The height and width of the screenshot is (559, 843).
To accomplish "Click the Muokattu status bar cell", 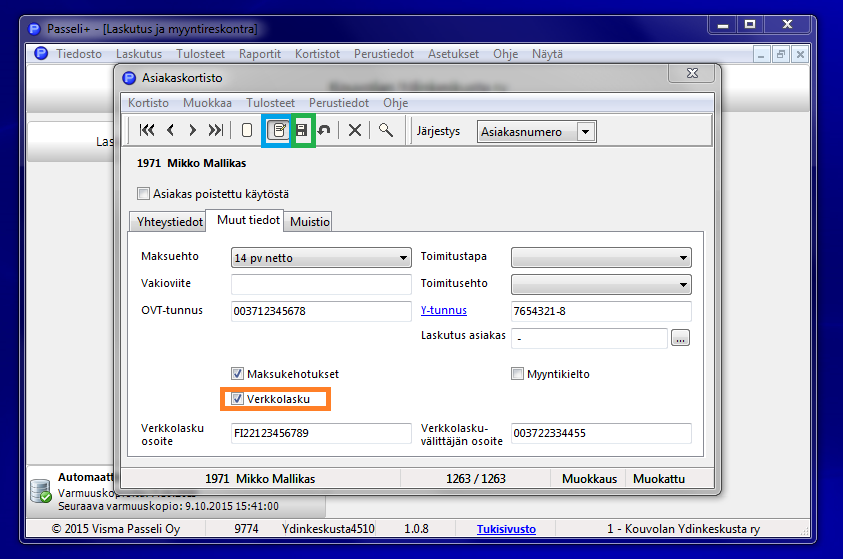I will coord(659,478).
